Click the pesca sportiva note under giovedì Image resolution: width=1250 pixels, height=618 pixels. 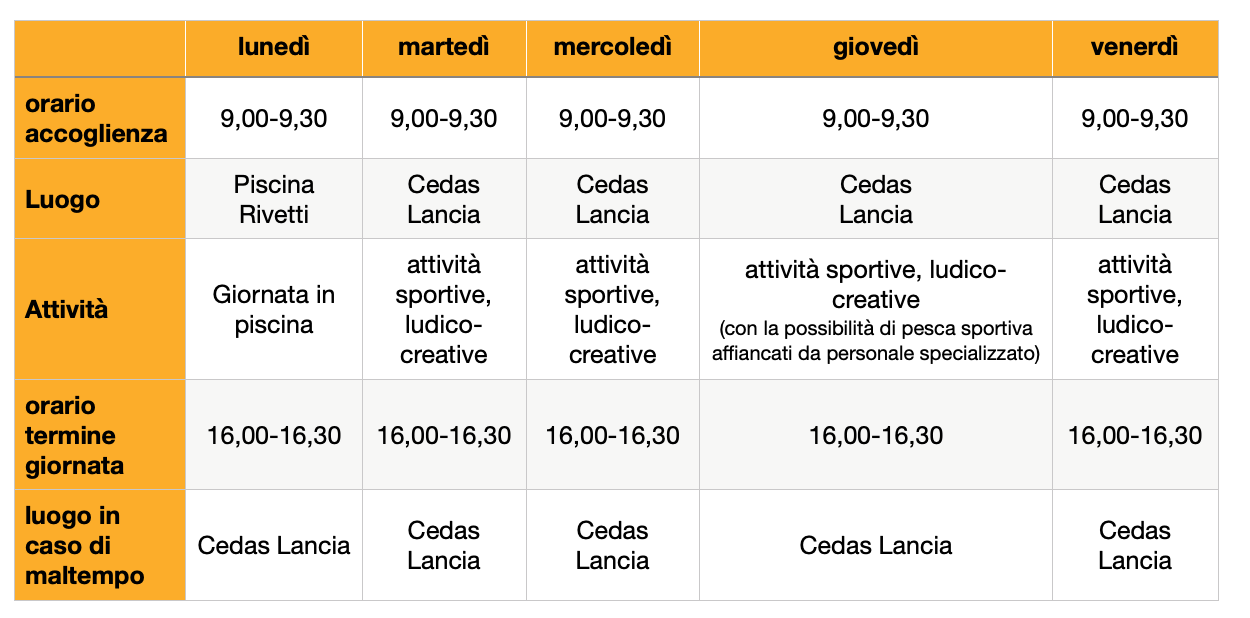[x=876, y=340]
